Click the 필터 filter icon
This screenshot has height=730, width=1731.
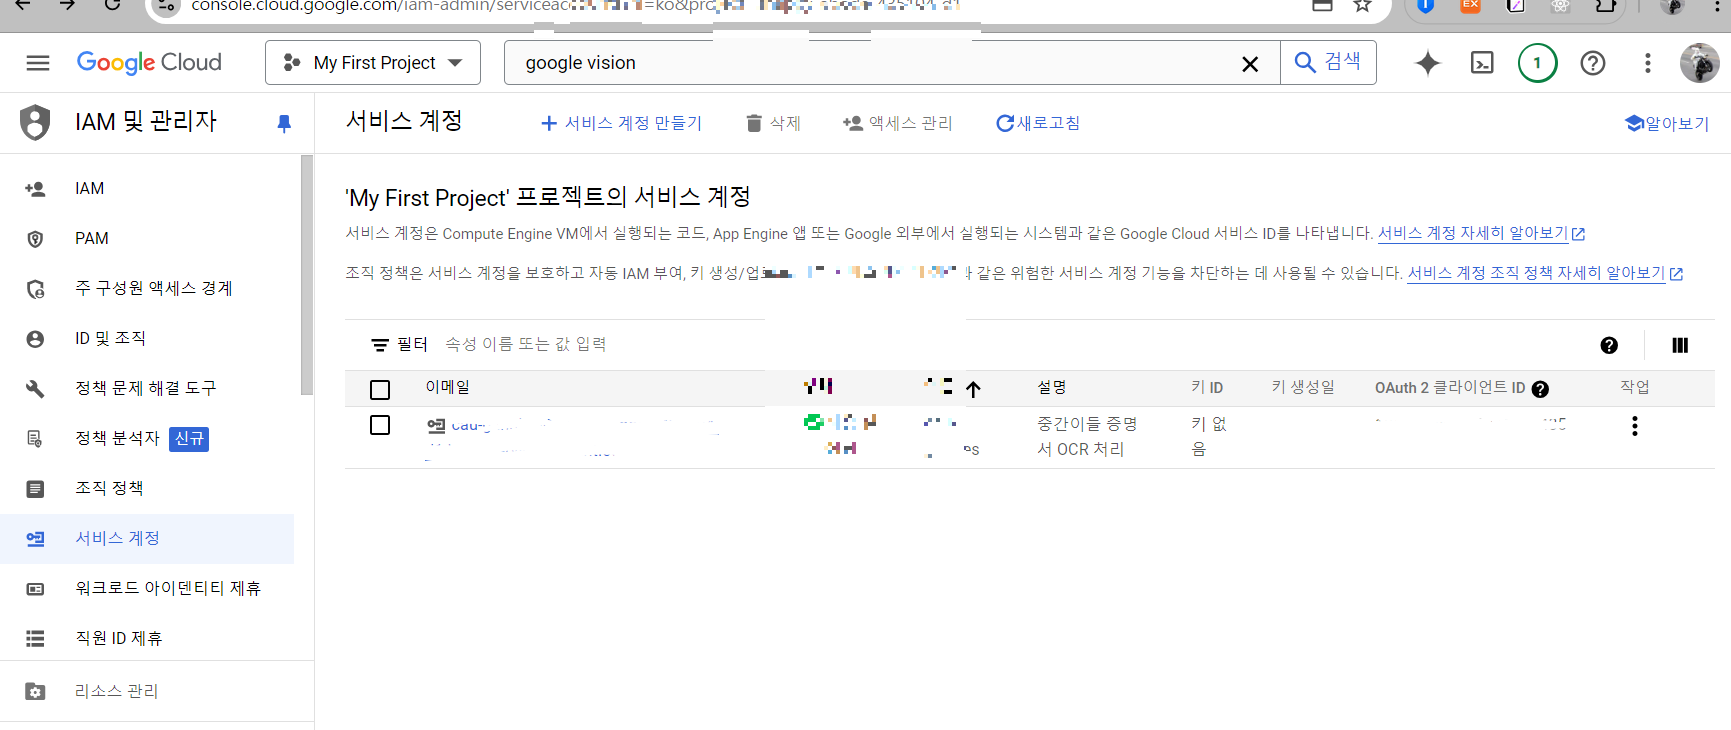coord(380,345)
